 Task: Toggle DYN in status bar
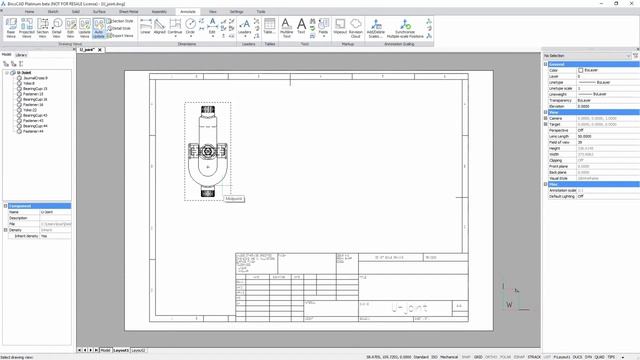click(588, 357)
